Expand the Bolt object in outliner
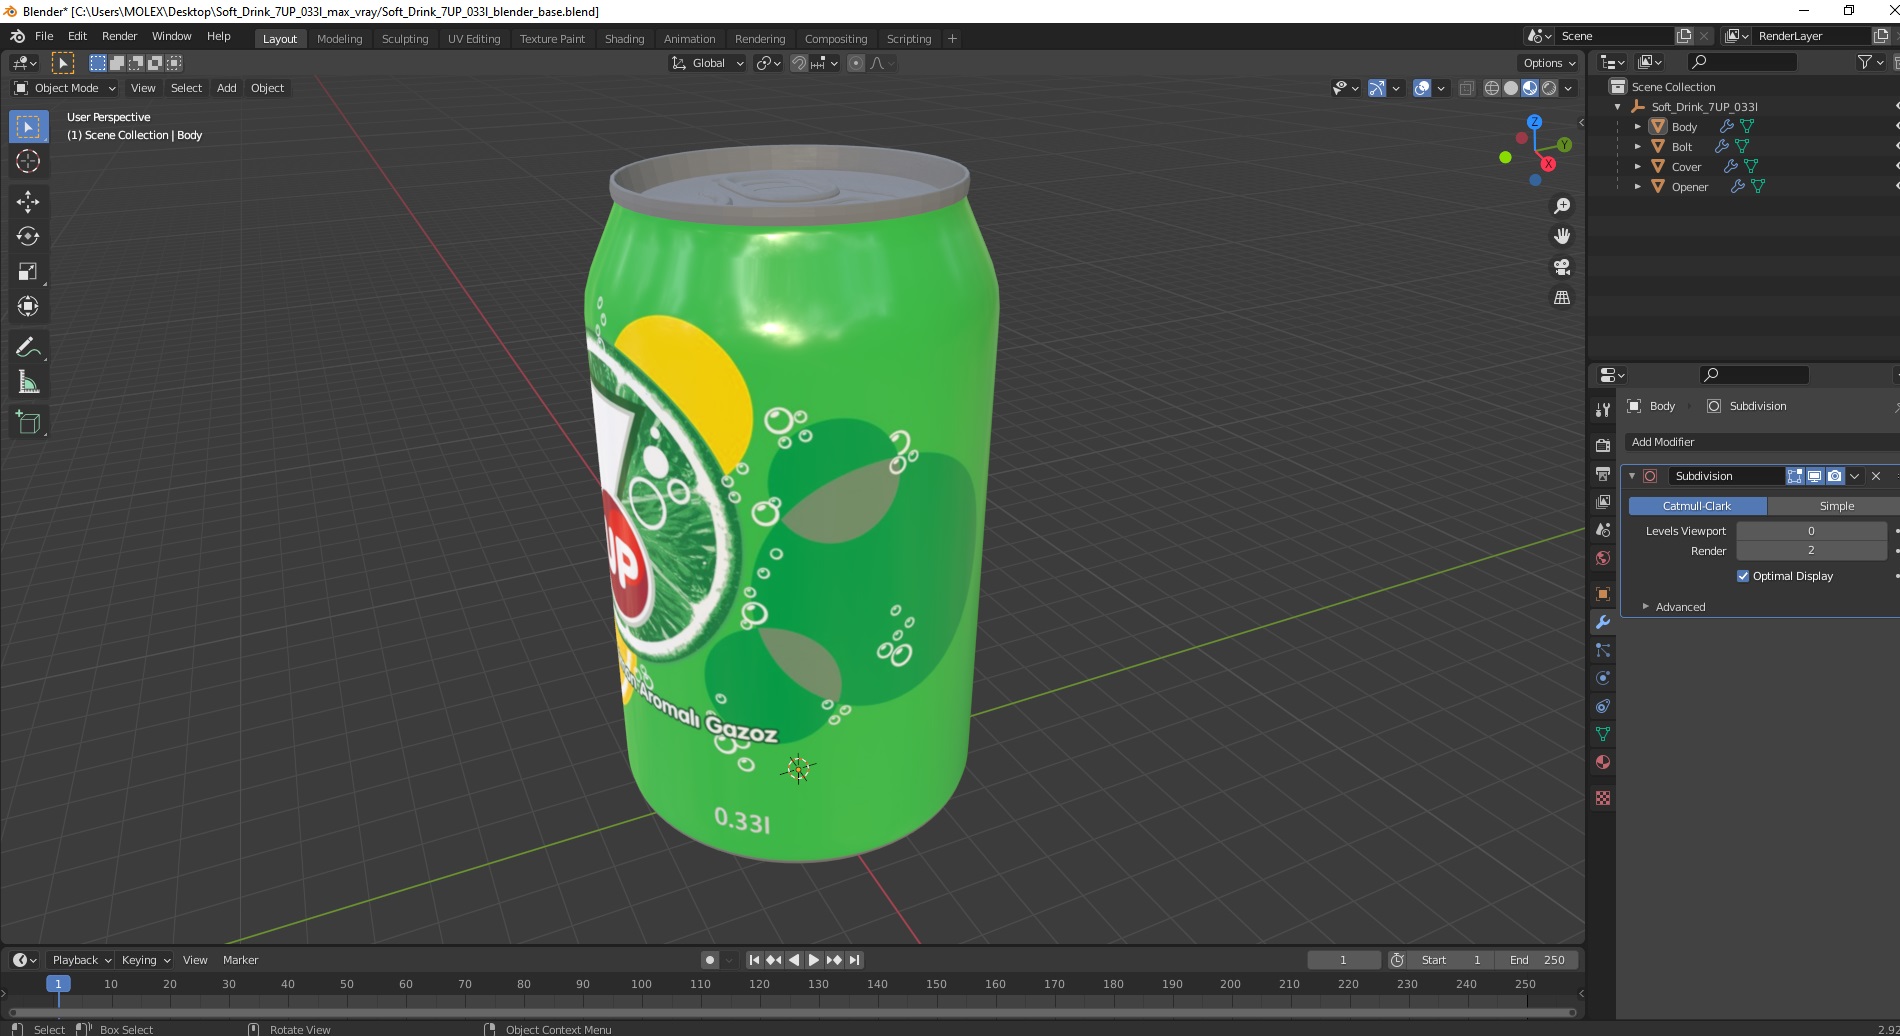Screen dimensions: 1900x1036 coord(1637,147)
